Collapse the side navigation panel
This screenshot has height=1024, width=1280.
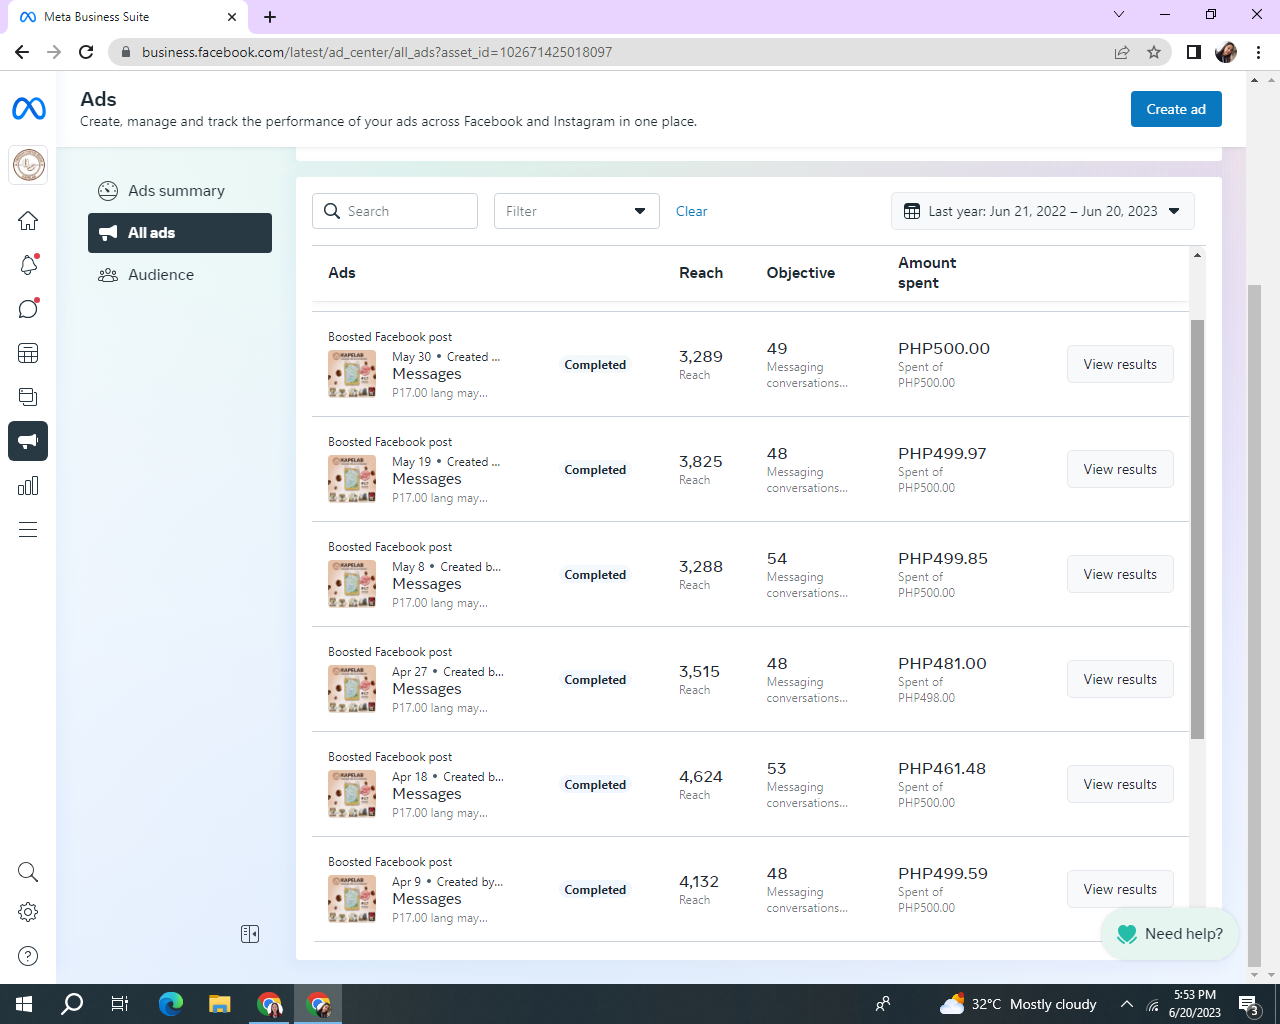250,934
